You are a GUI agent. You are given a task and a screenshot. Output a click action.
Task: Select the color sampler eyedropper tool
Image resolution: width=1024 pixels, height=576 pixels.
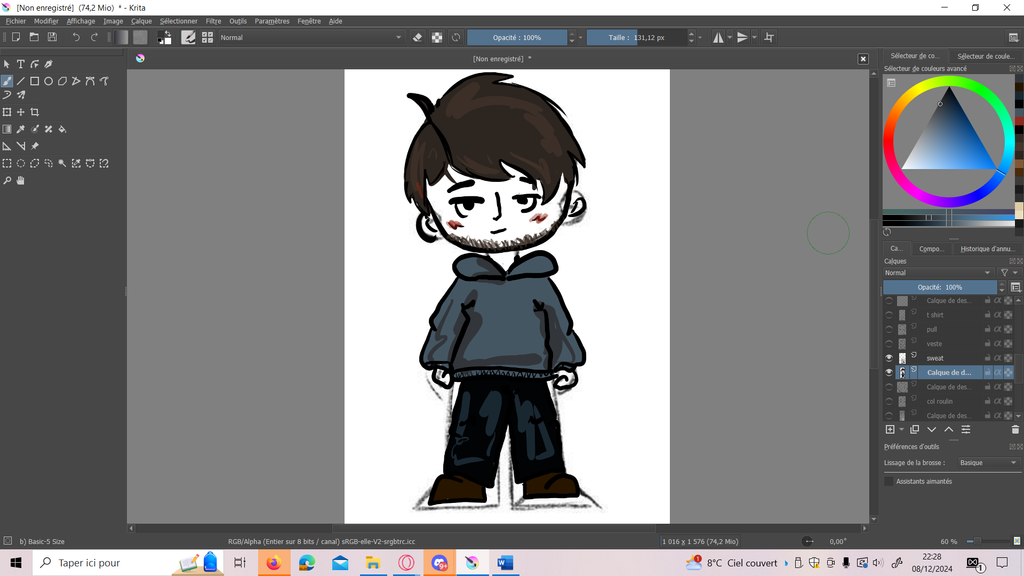[x=20, y=129]
